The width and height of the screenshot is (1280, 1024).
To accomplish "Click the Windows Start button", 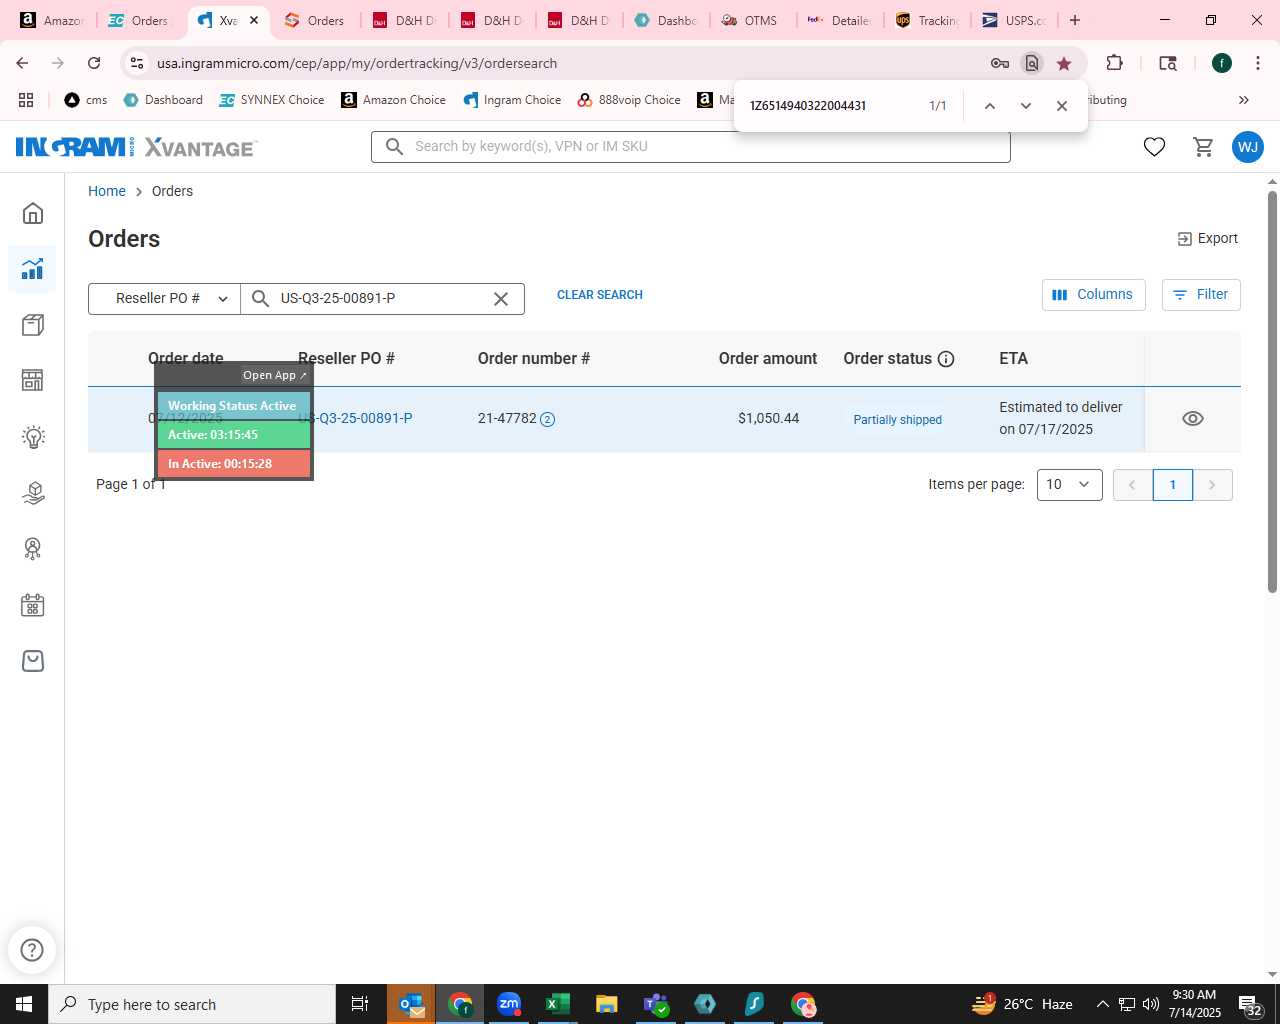I will click(x=24, y=1004).
